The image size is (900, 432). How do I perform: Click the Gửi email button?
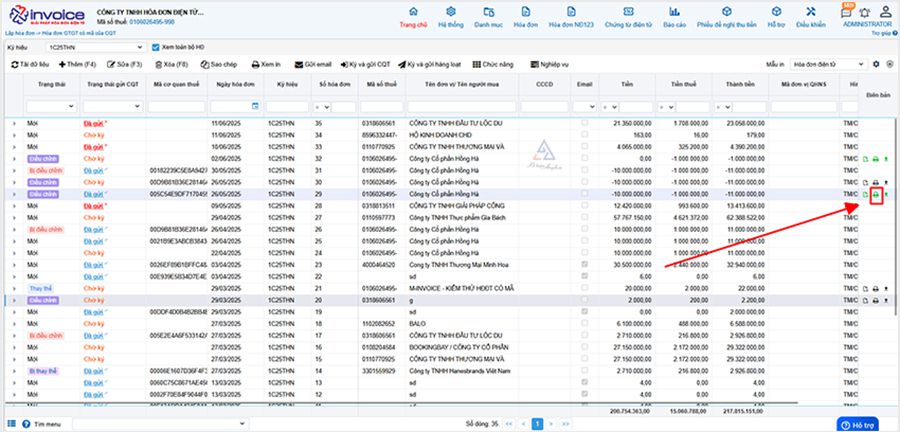313,64
